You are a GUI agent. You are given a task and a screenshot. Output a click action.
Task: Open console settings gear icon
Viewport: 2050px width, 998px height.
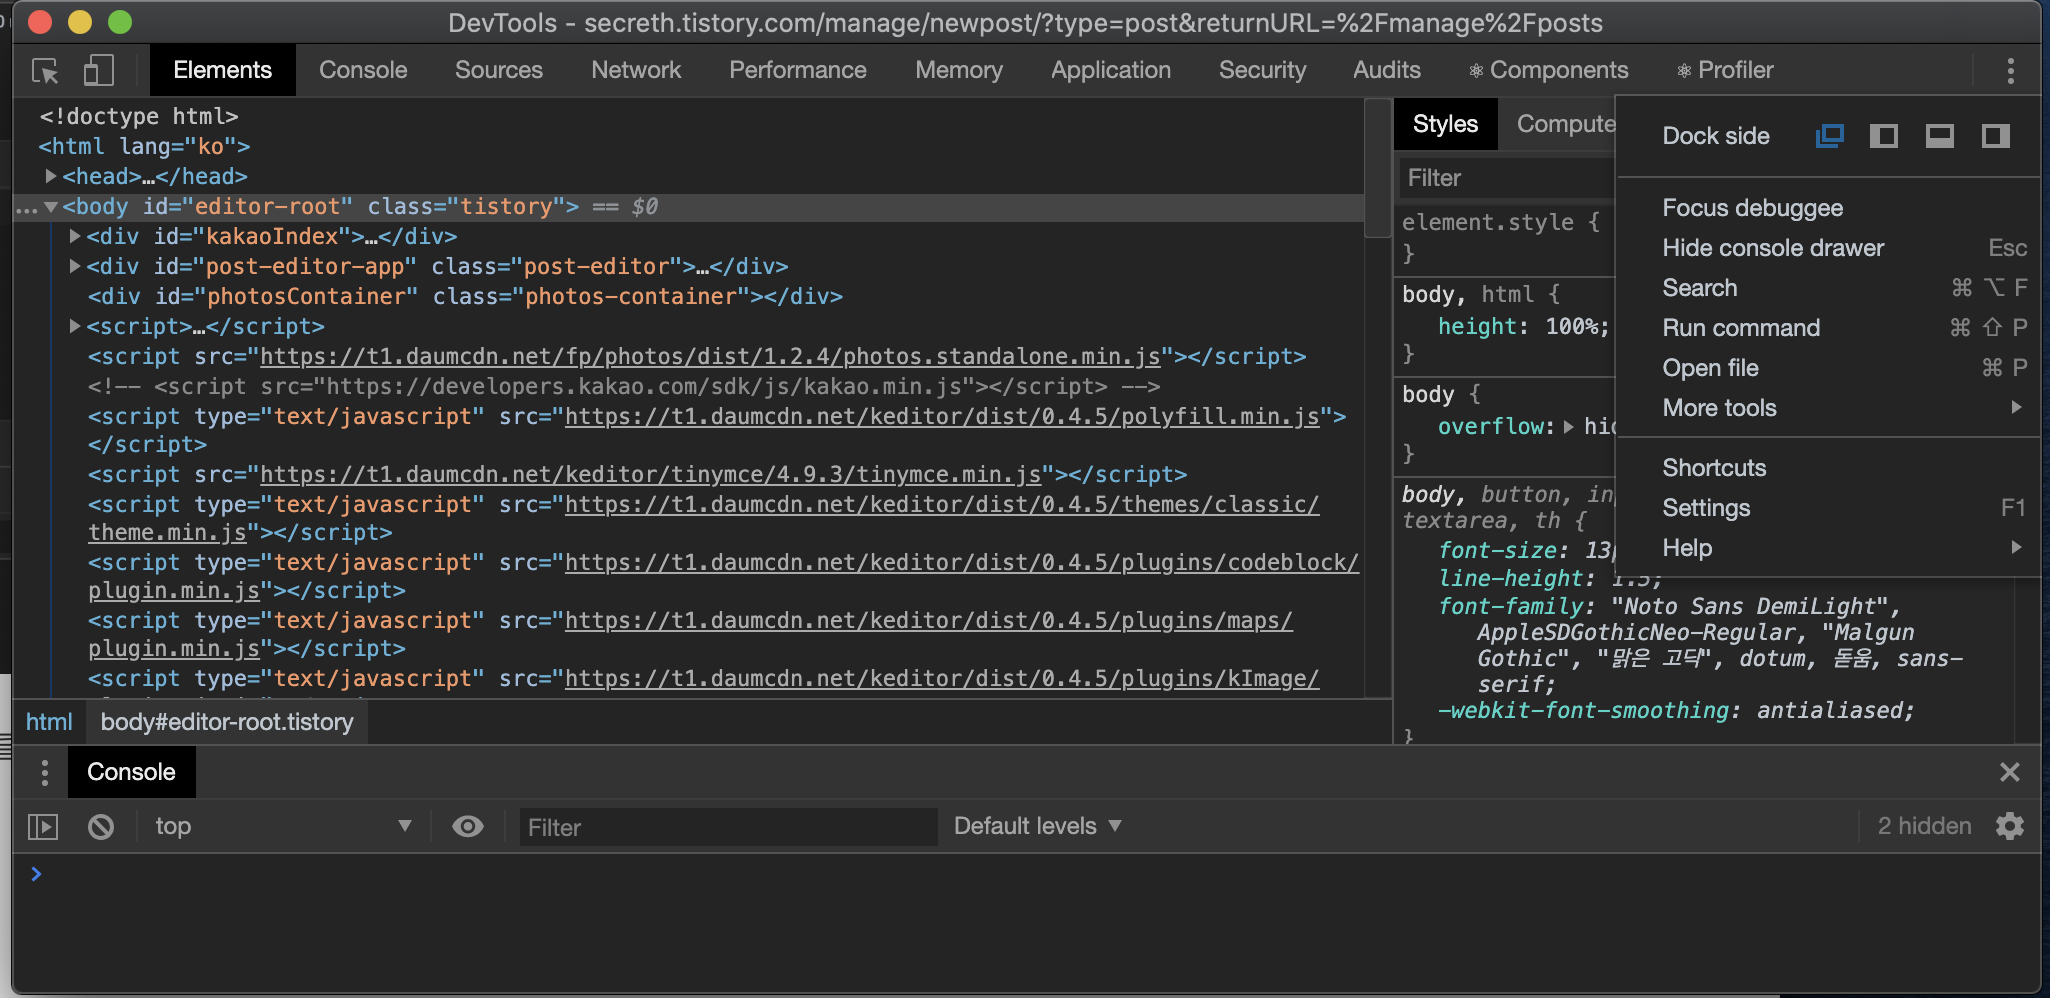2010,826
